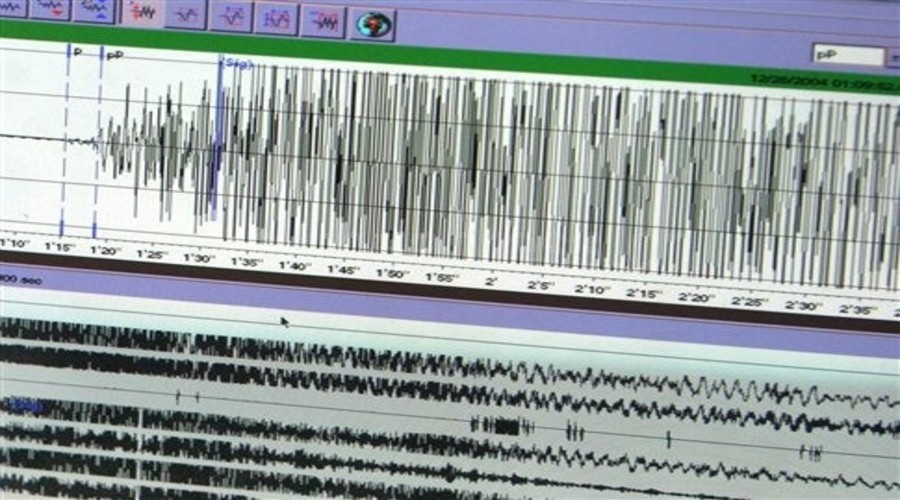Click the pP phase input field

click(847, 56)
